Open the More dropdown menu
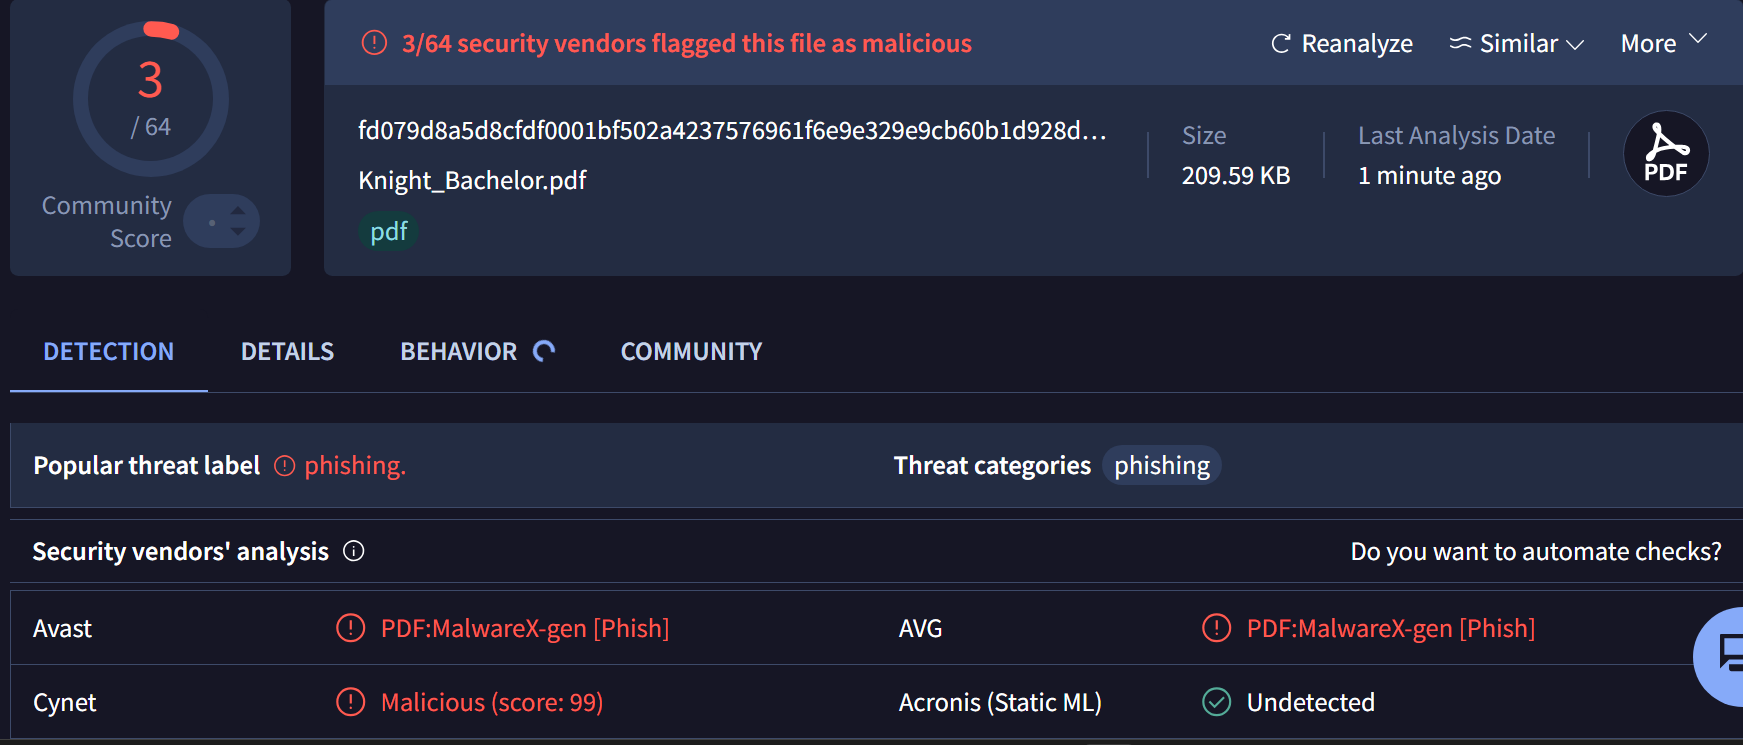 [x=1662, y=44]
